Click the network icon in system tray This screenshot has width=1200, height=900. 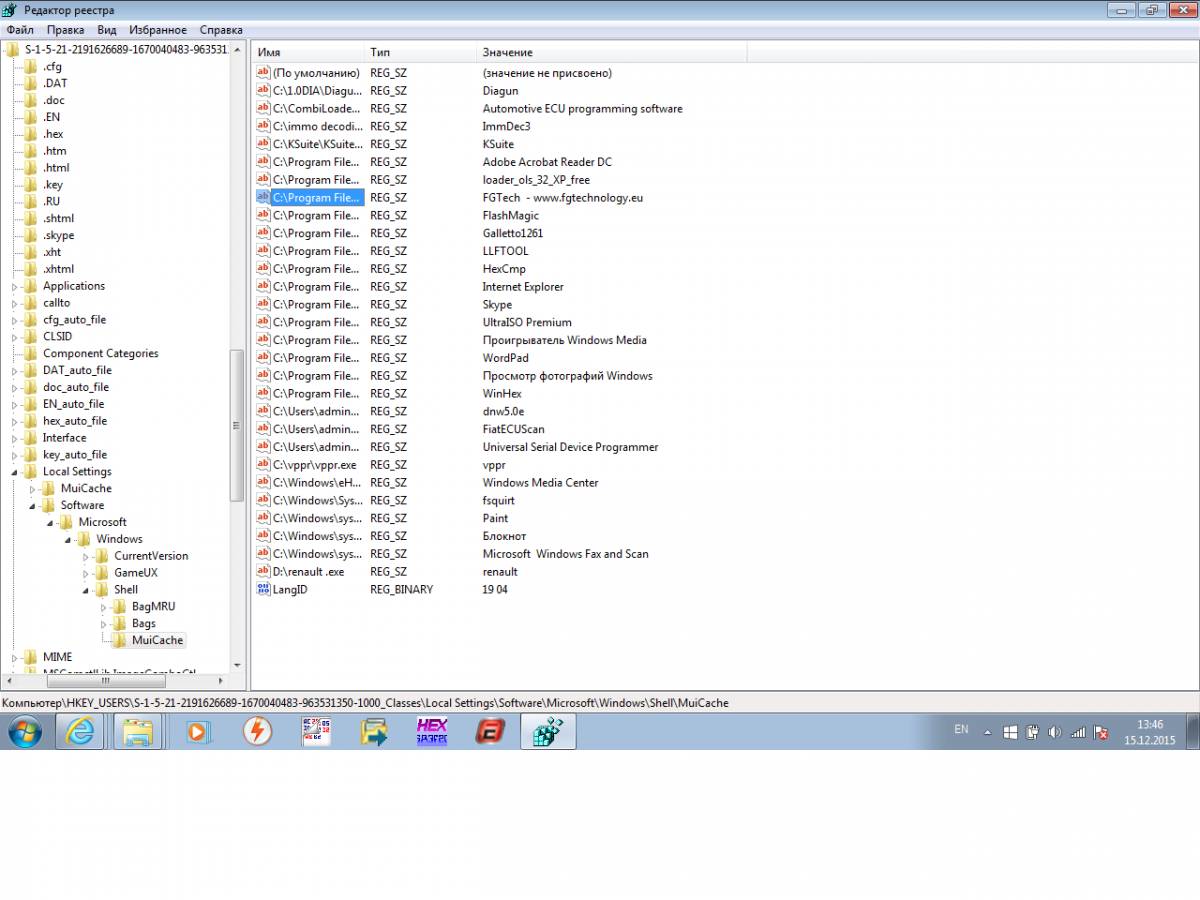coord(1077,732)
